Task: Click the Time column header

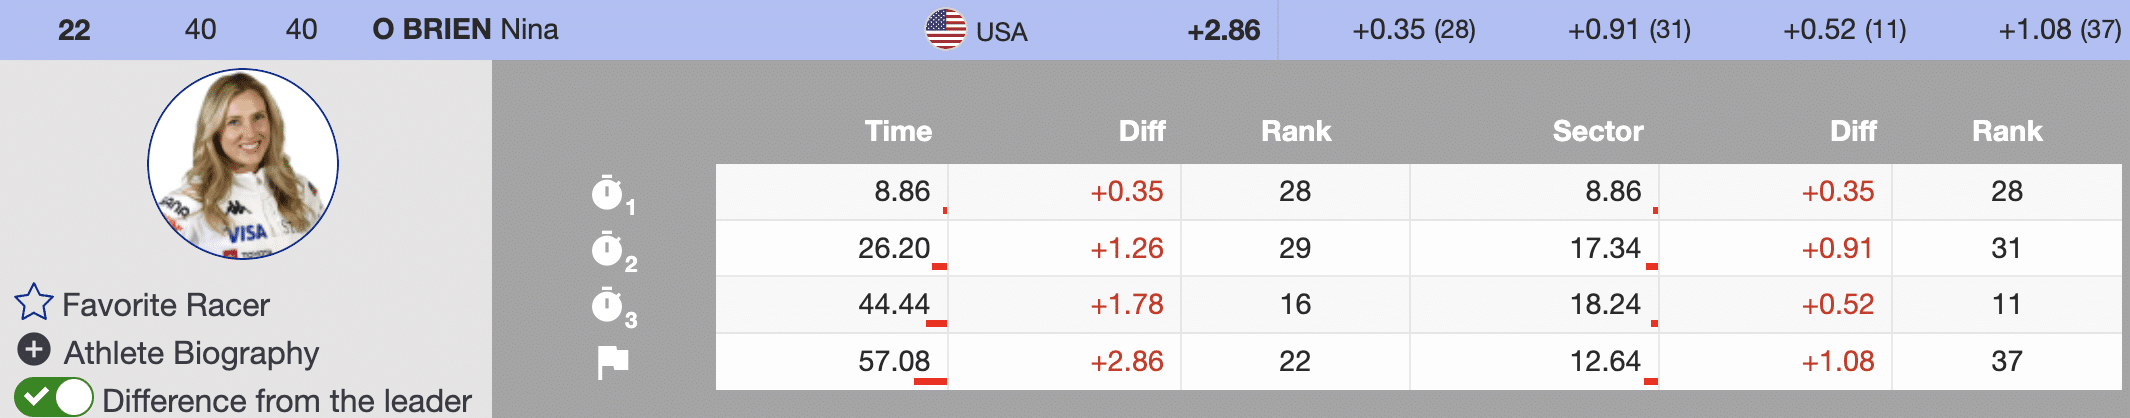Action: click(898, 131)
